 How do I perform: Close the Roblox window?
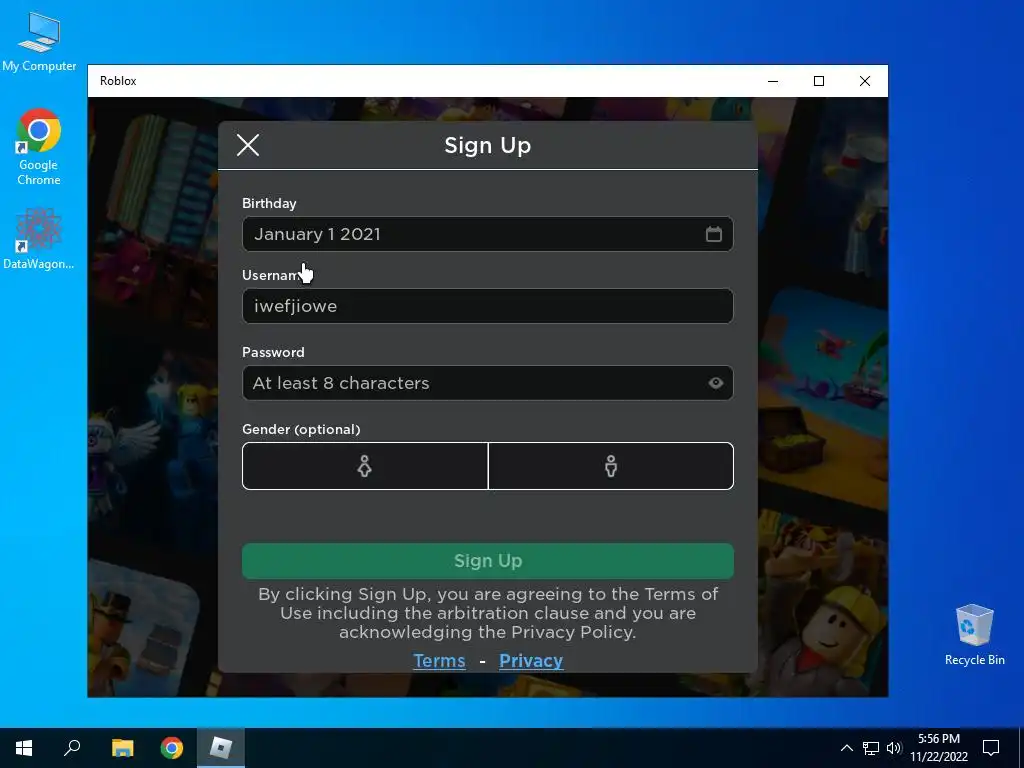pos(865,81)
